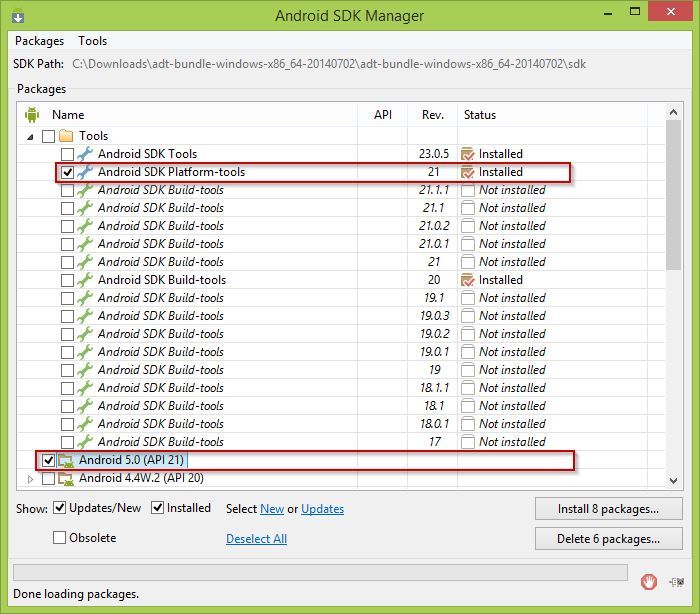Image resolution: width=700 pixels, height=614 pixels.
Task: Click the scroll down arrow of the package list
Action: click(673, 480)
